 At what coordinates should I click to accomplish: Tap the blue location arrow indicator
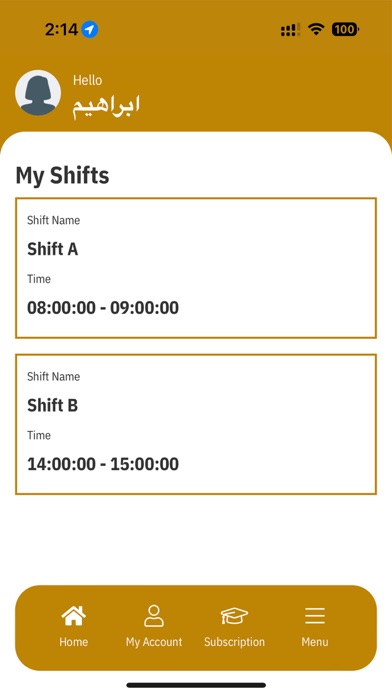click(90, 30)
